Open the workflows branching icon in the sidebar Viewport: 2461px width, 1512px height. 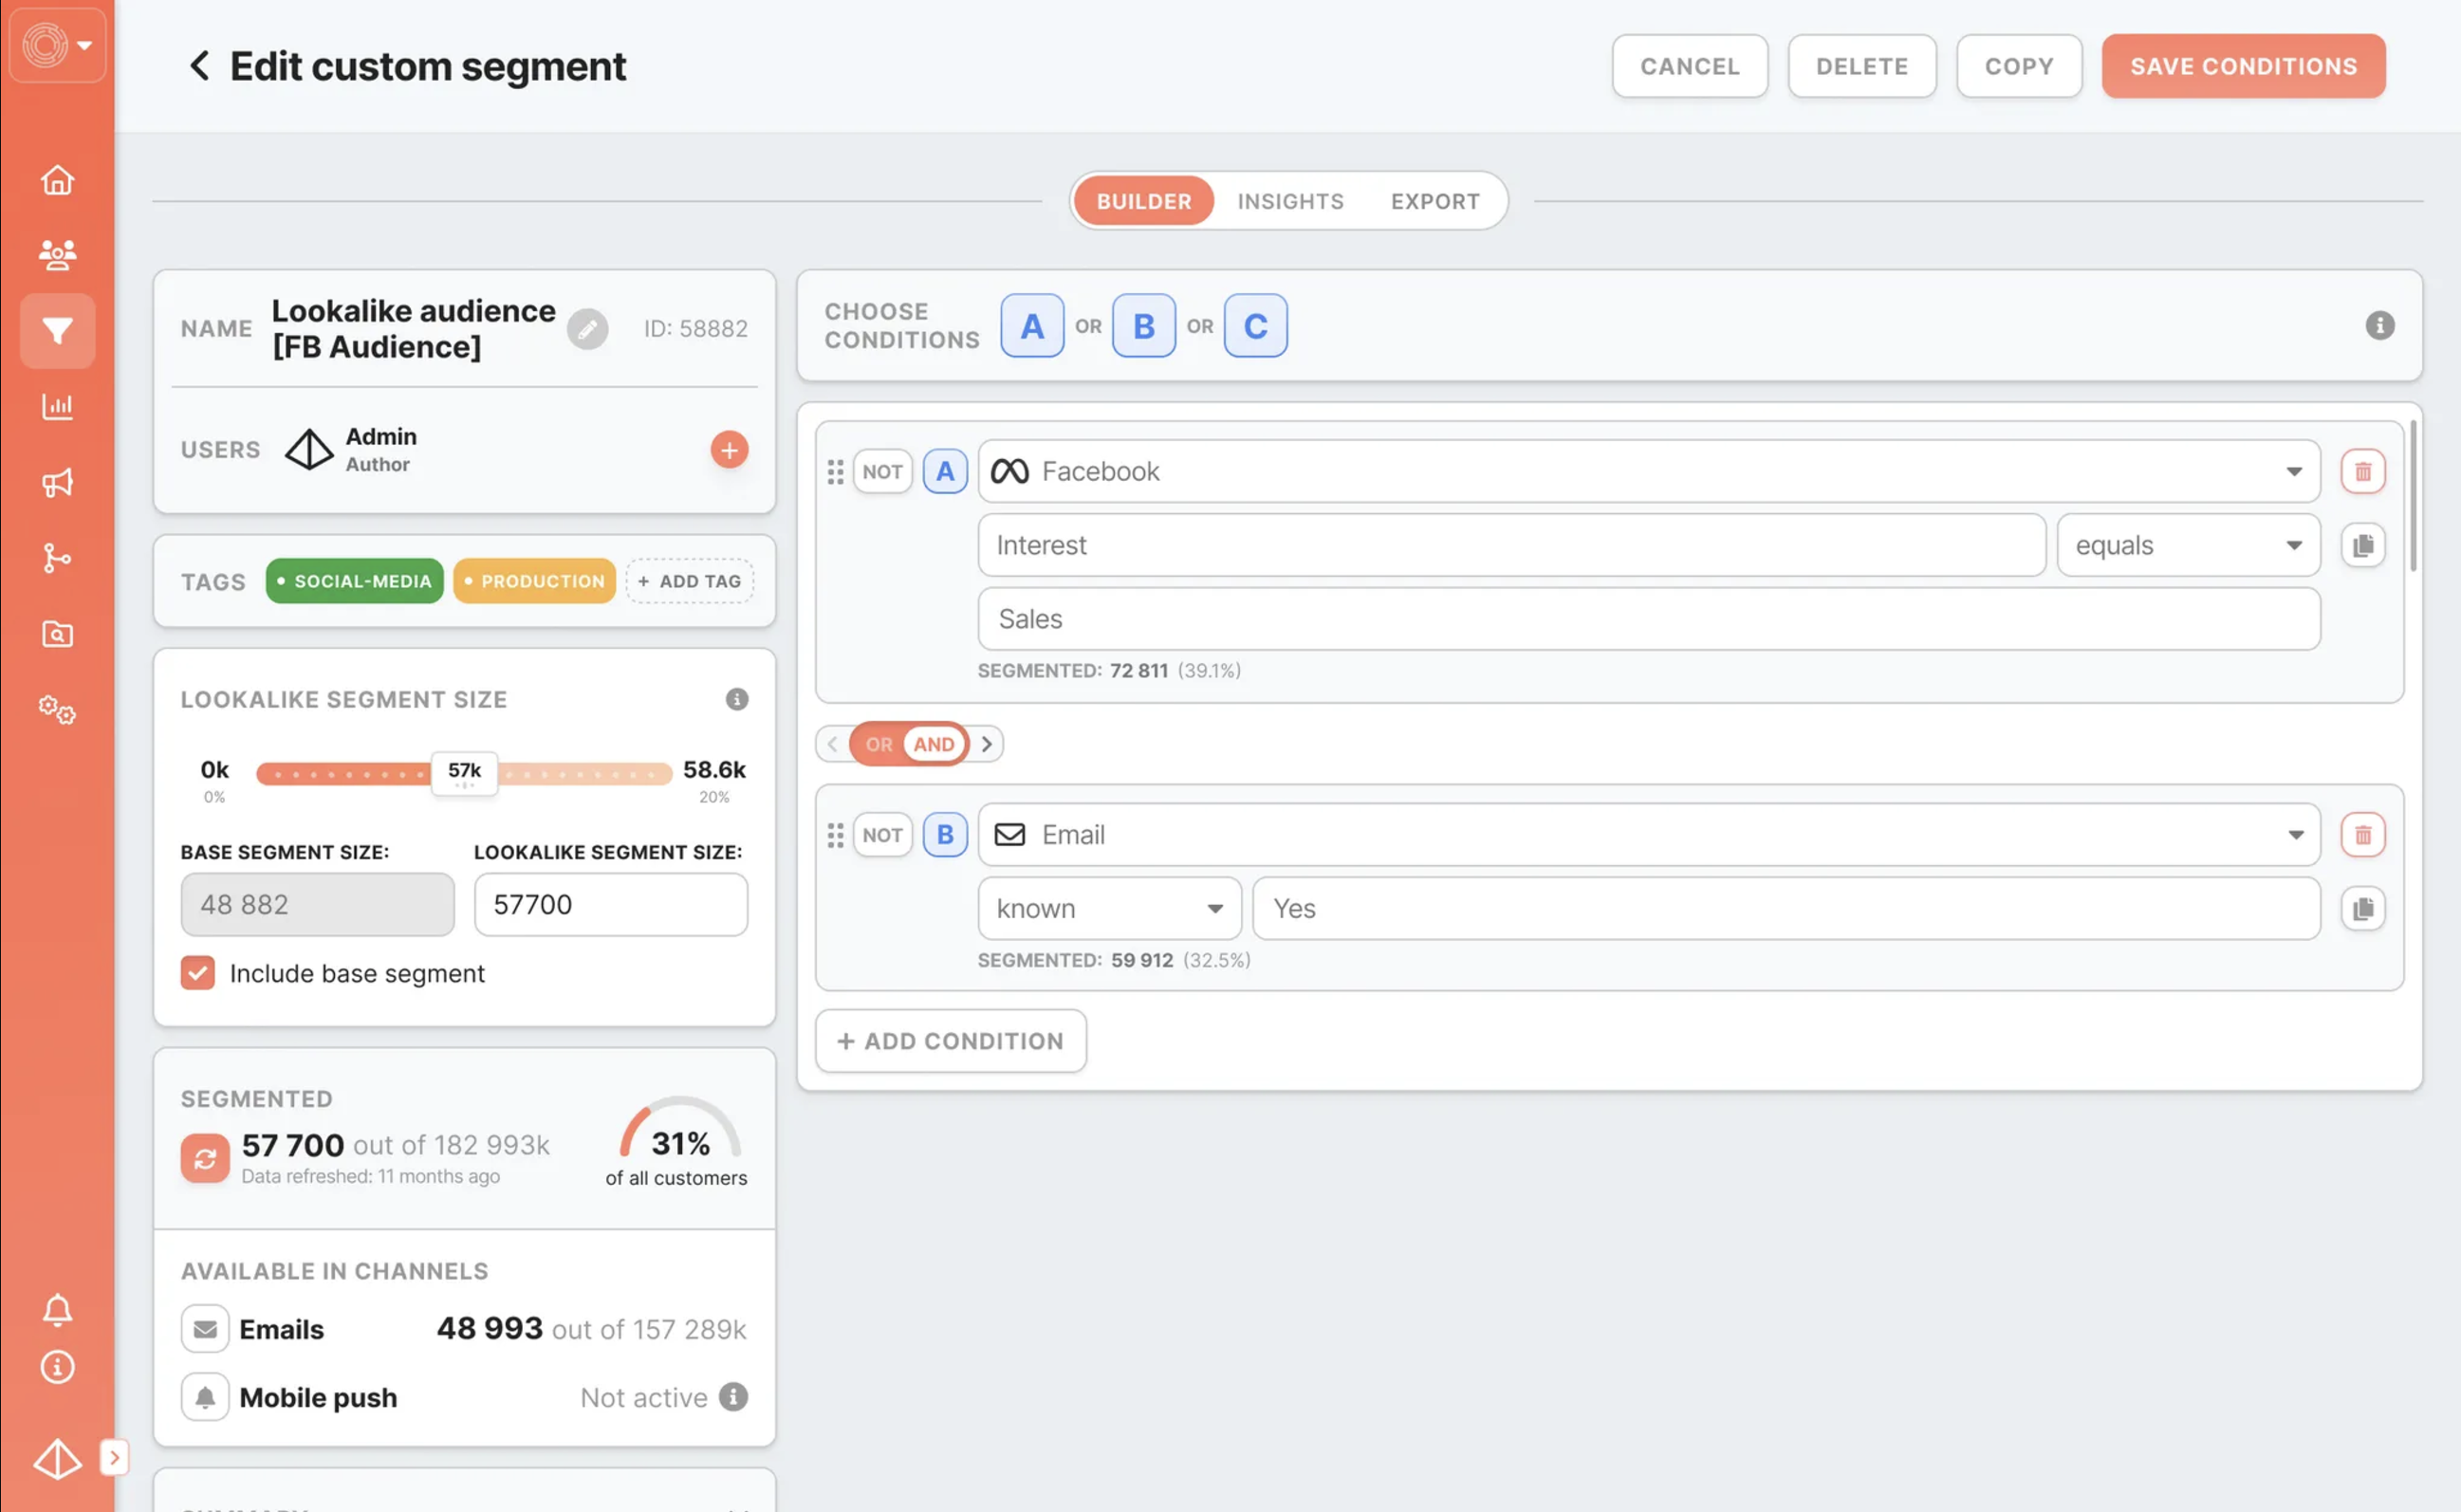click(x=57, y=558)
